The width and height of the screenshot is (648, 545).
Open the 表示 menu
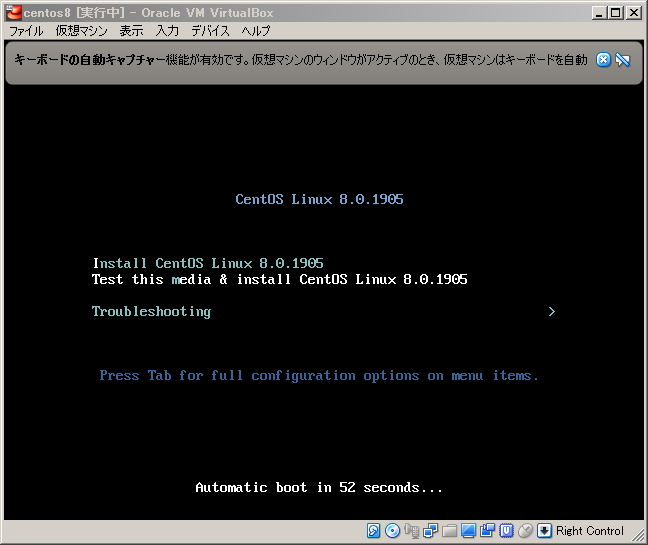(131, 31)
